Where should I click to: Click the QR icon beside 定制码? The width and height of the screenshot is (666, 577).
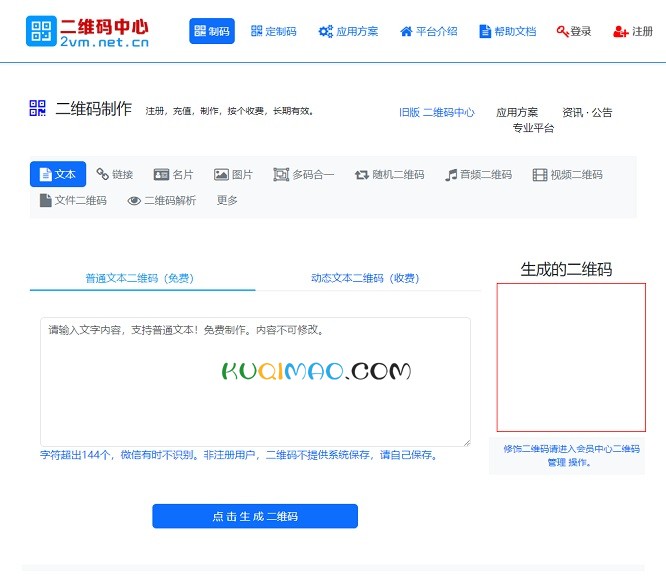pyautogui.click(x=257, y=31)
